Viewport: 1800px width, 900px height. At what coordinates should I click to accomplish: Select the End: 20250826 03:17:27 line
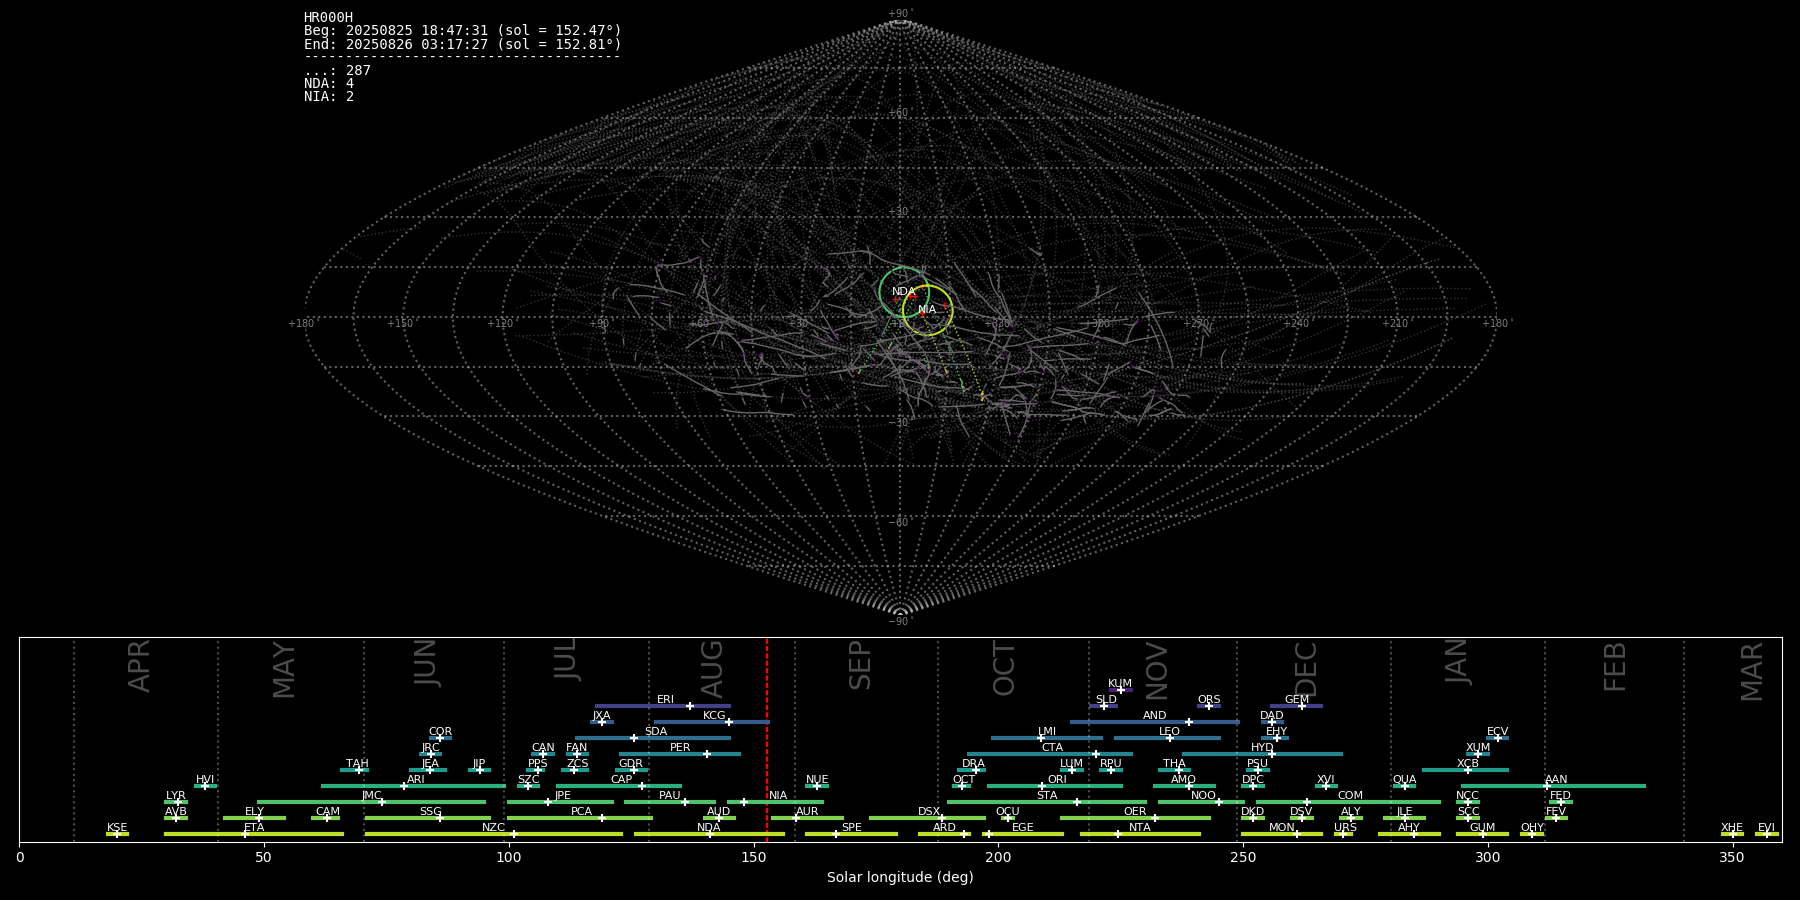(463, 44)
